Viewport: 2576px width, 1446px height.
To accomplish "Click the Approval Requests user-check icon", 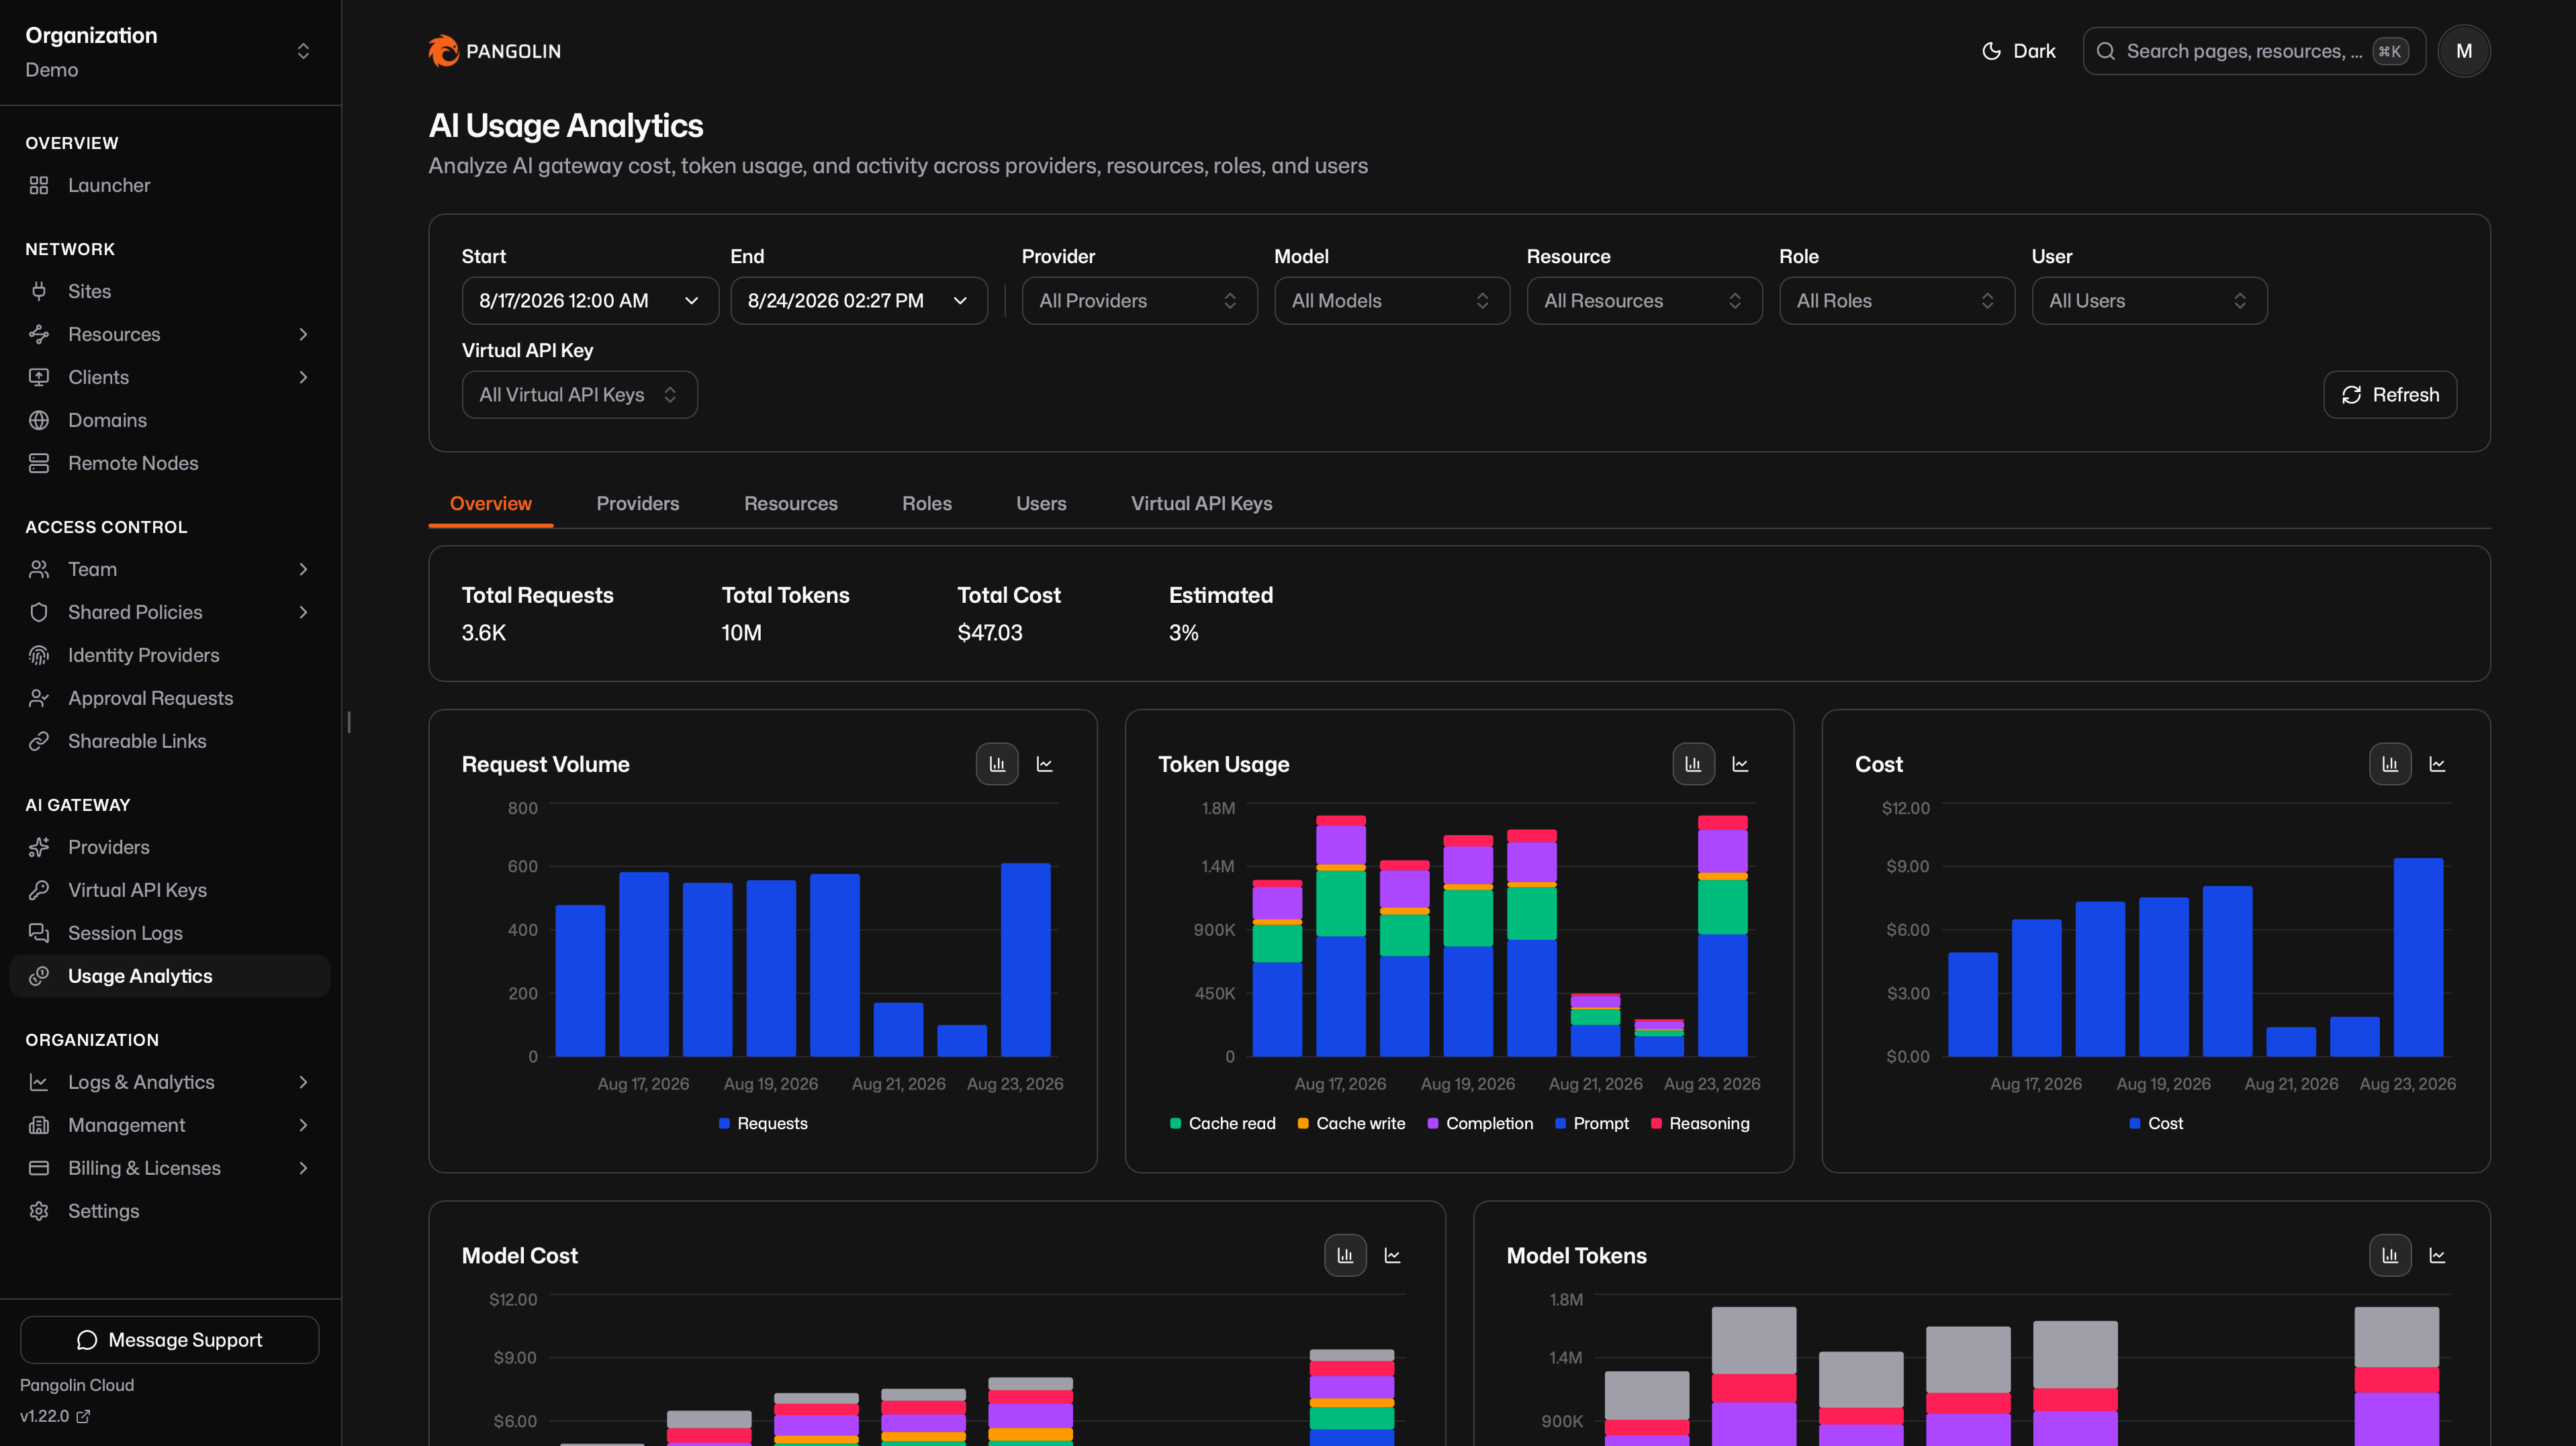I will (39, 698).
